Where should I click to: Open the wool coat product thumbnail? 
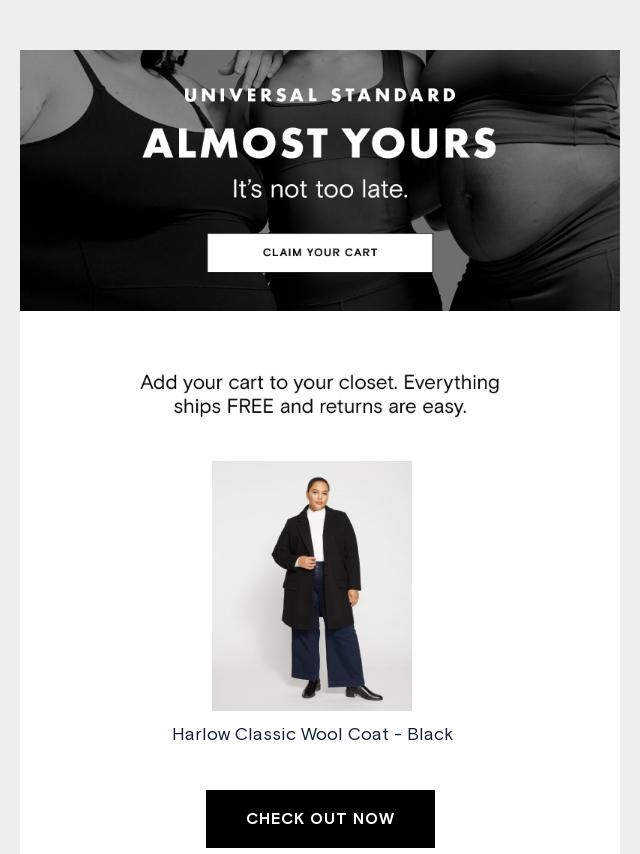pyautogui.click(x=312, y=585)
